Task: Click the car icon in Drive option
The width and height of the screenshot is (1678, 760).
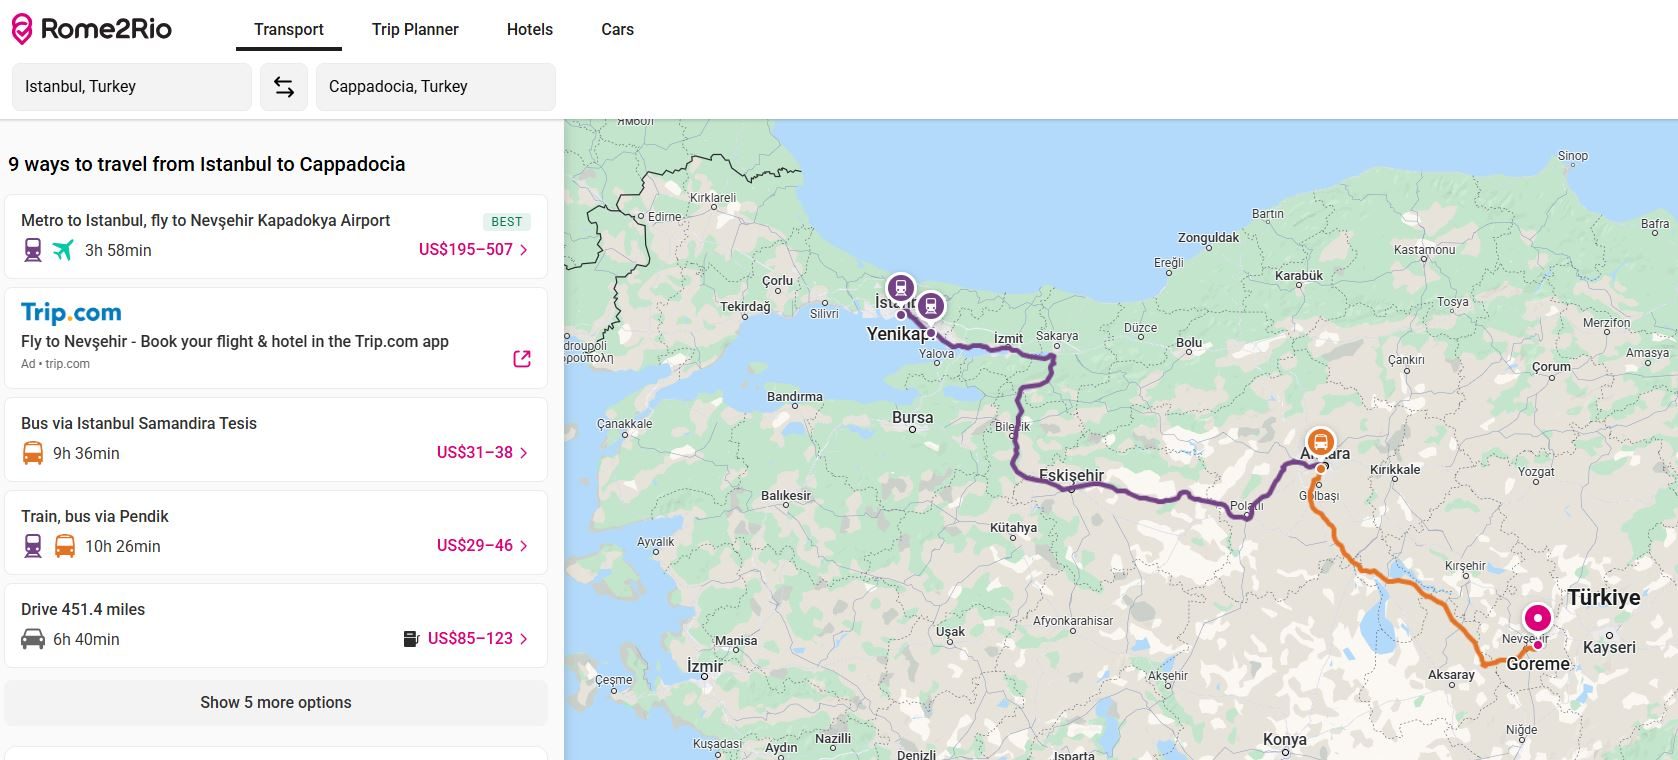Action: point(33,639)
